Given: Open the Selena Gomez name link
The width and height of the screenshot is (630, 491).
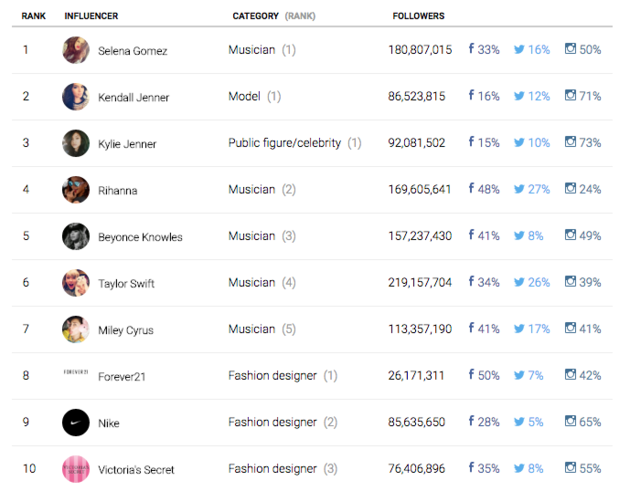Looking at the screenshot, I should tap(133, 51).
